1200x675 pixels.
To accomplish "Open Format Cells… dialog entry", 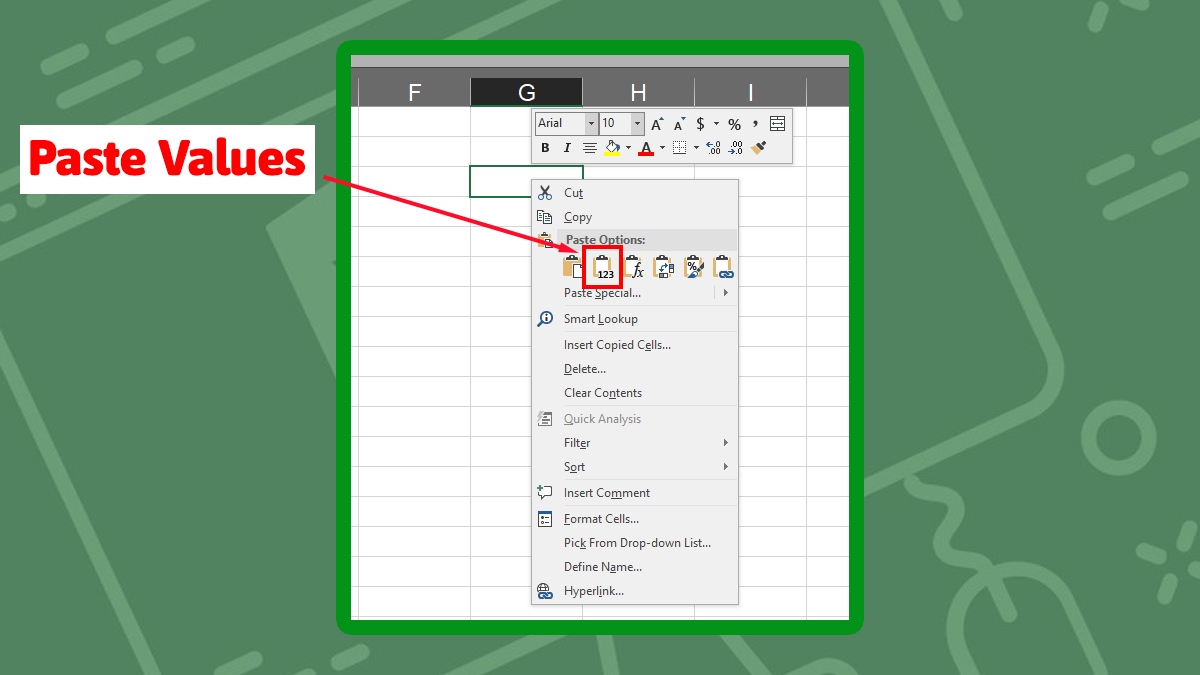I will pyautogui.click(x=635, y=519).
